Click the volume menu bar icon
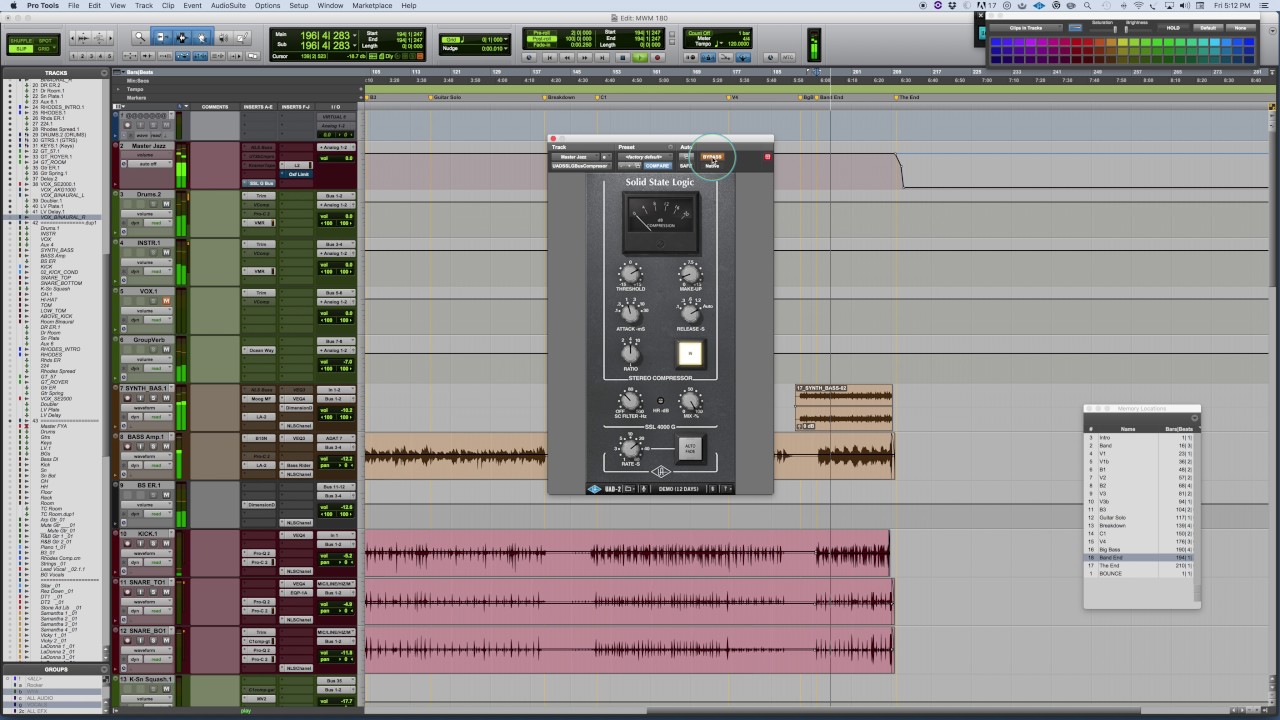 coord(1184,5)
